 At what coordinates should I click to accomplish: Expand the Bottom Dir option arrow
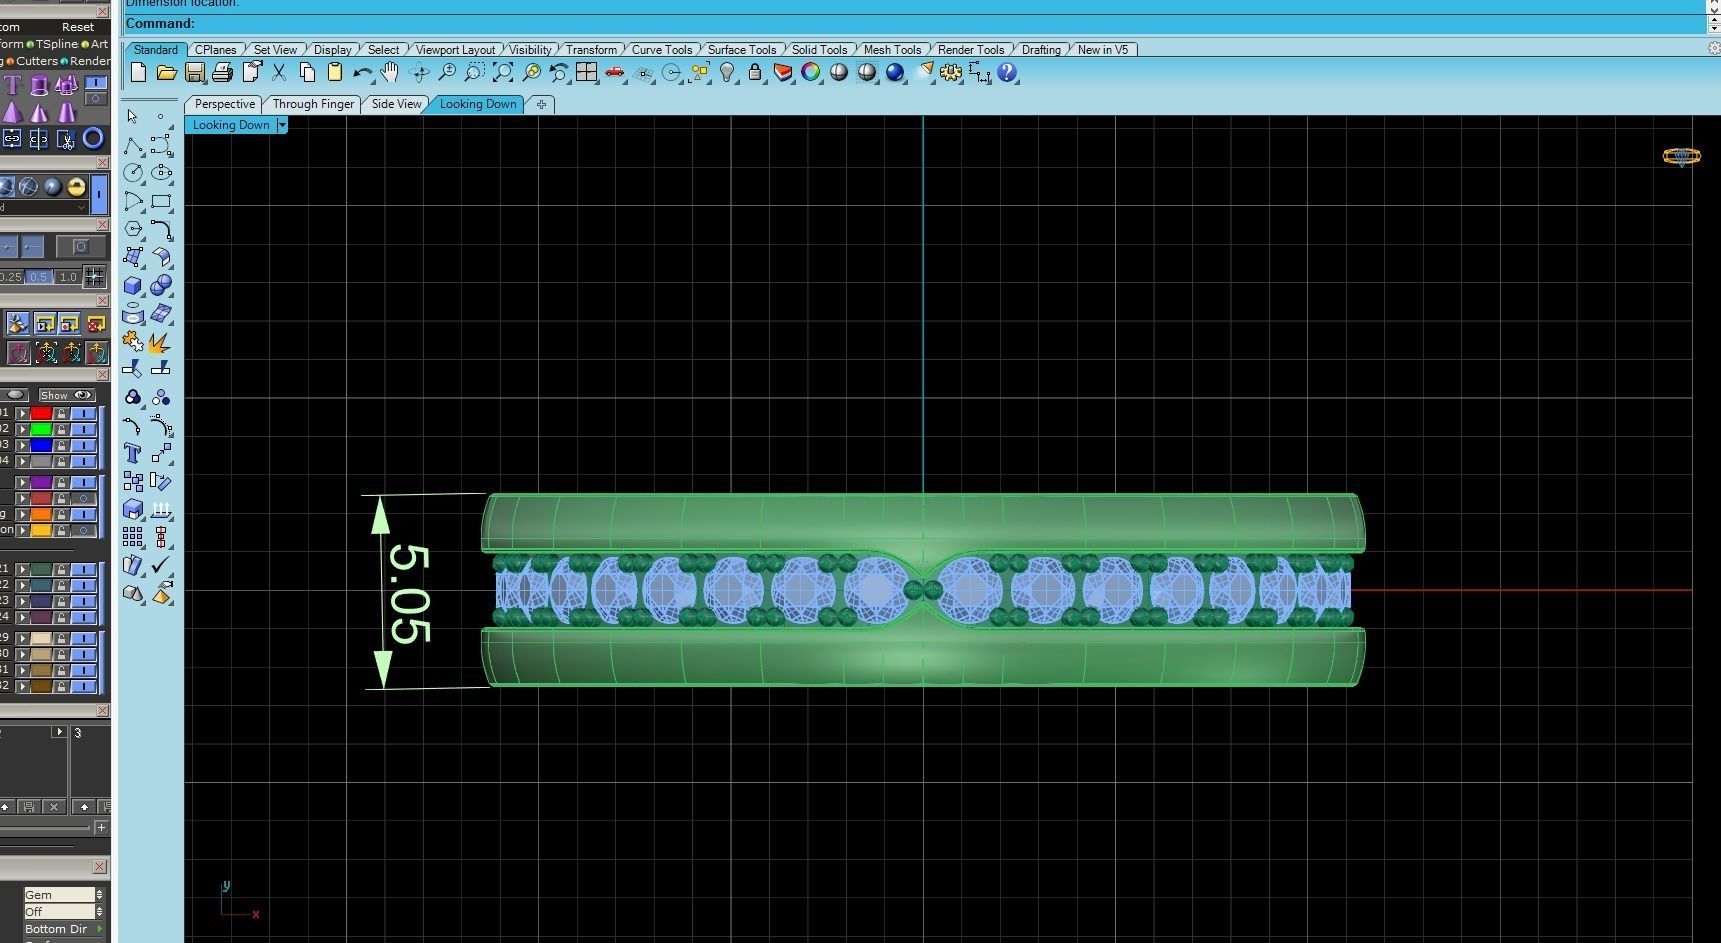(x=100, y=929)
